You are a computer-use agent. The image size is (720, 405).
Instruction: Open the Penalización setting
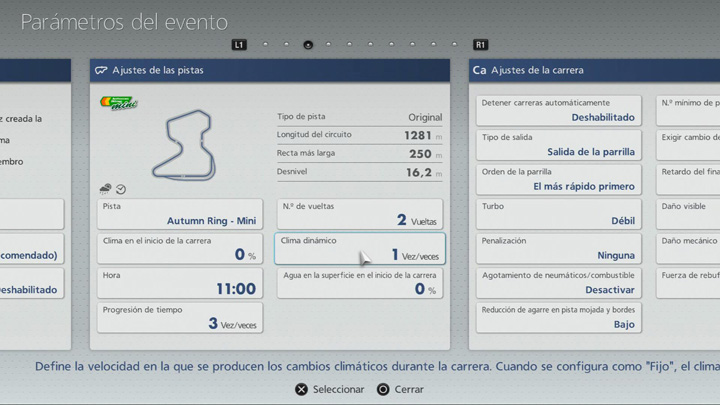(558, 248)
